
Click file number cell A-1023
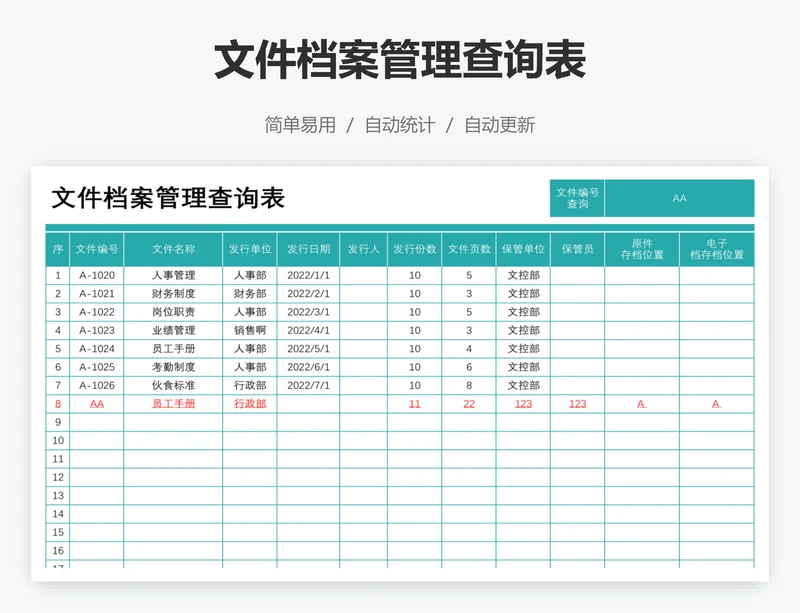97,331
